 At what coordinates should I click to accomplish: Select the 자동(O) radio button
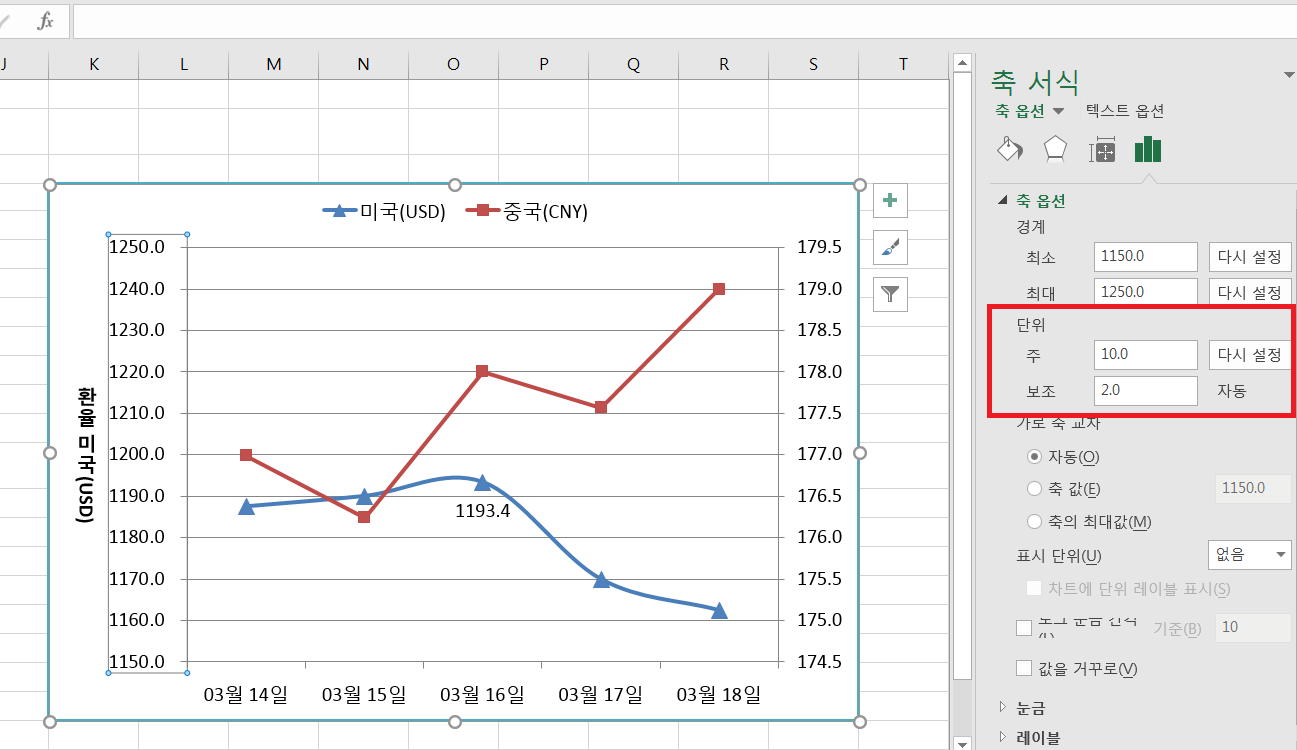pyautogui.click(x=1035, y=457)
